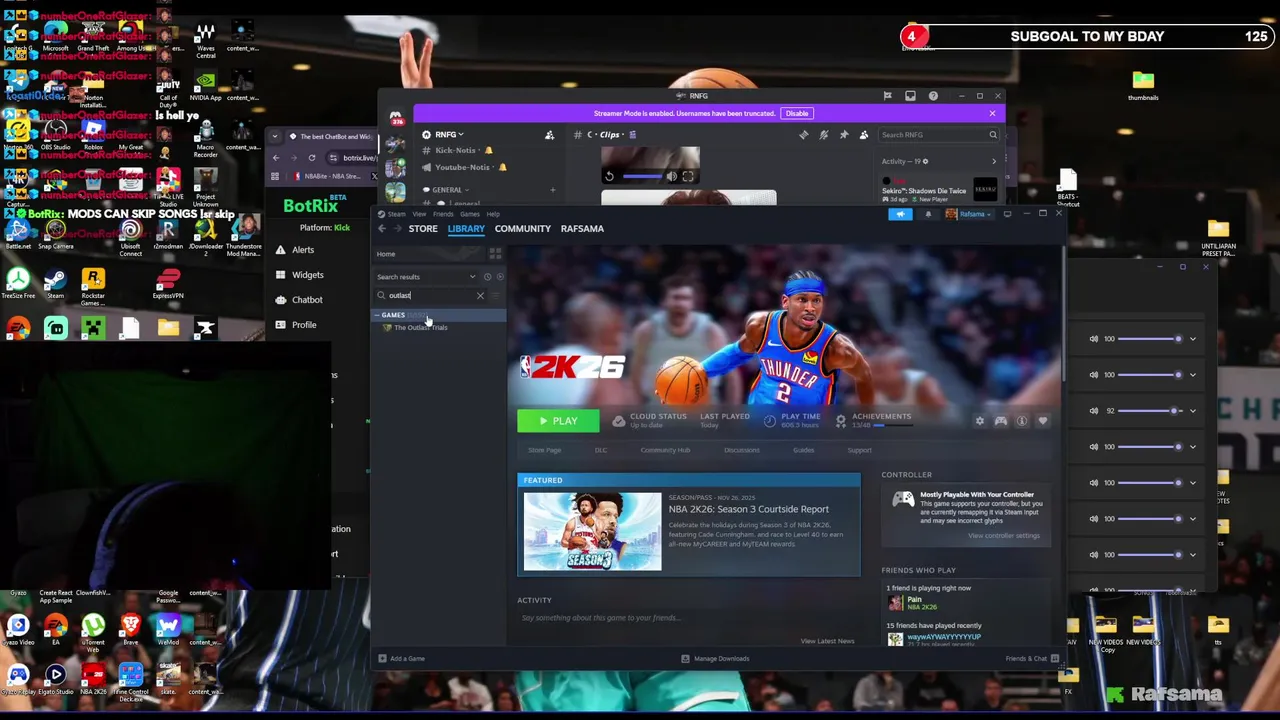Viewport: 1280px width, 720px height.
Task: Click ready to play icon in library
Action: 499,277
